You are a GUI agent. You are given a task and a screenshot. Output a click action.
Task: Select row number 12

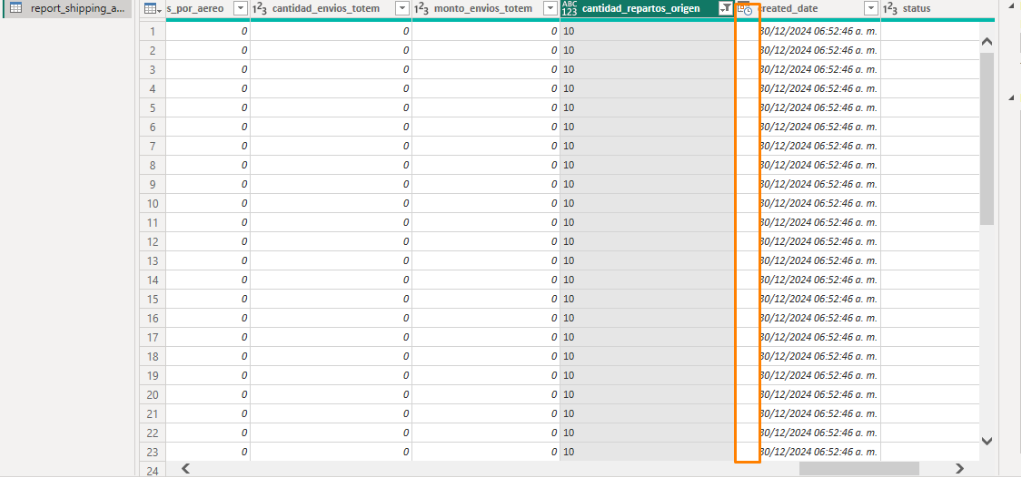coord(152,241)
